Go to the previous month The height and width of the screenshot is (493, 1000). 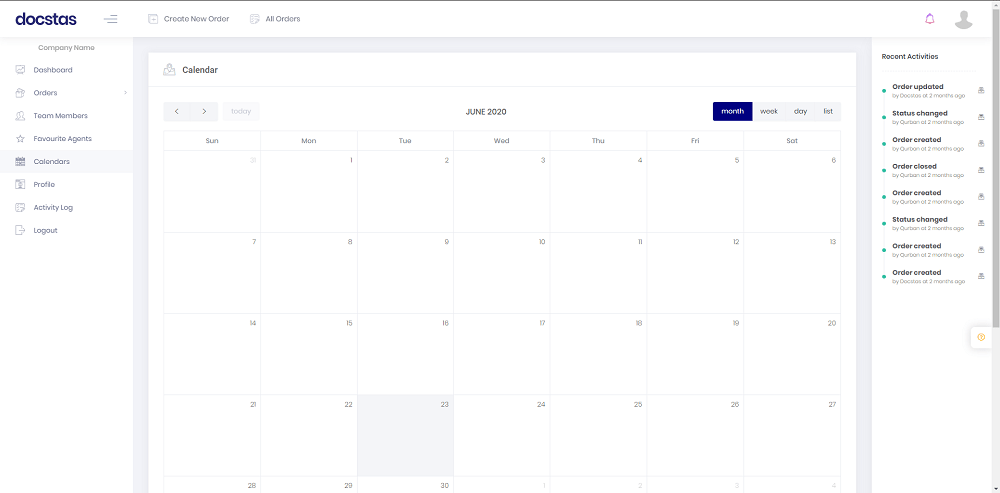177,111
